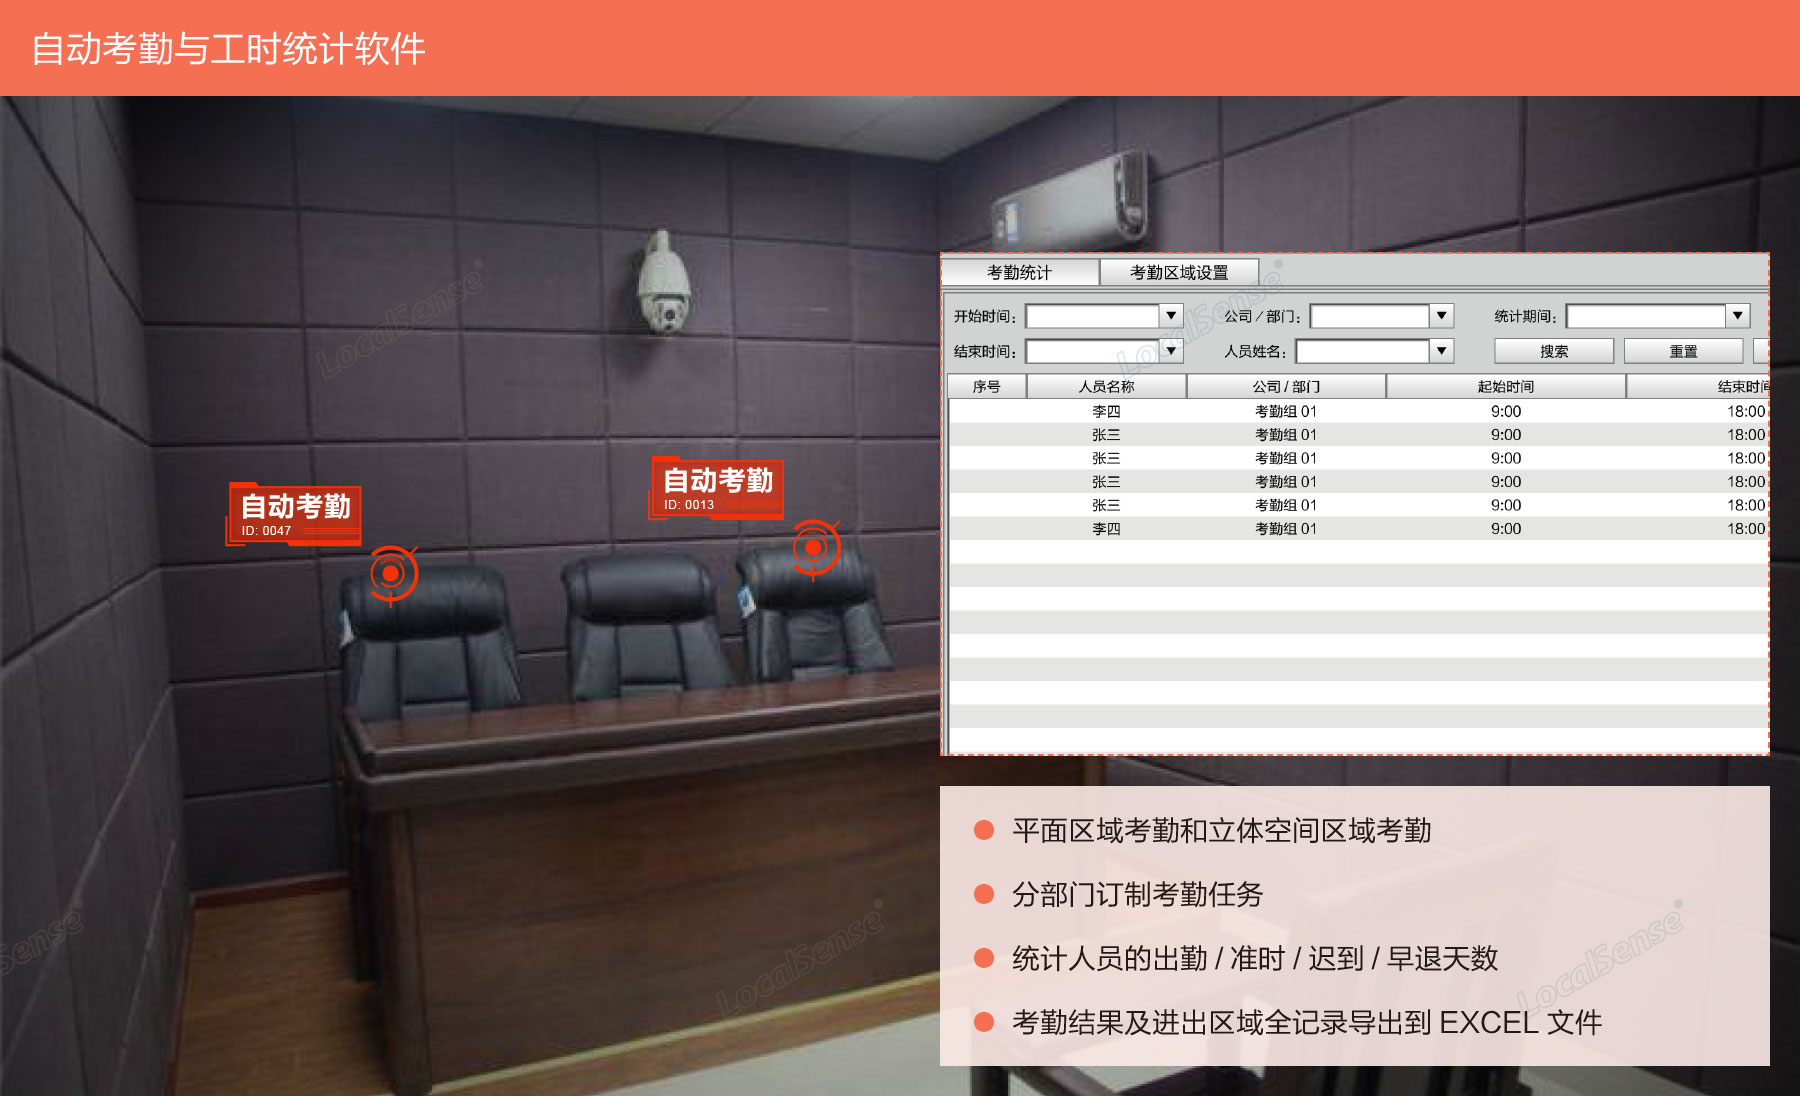Open the 公司/部门 filter dropdown
Viewport: 1800px width, 1096px height.
coord(1441,316)
